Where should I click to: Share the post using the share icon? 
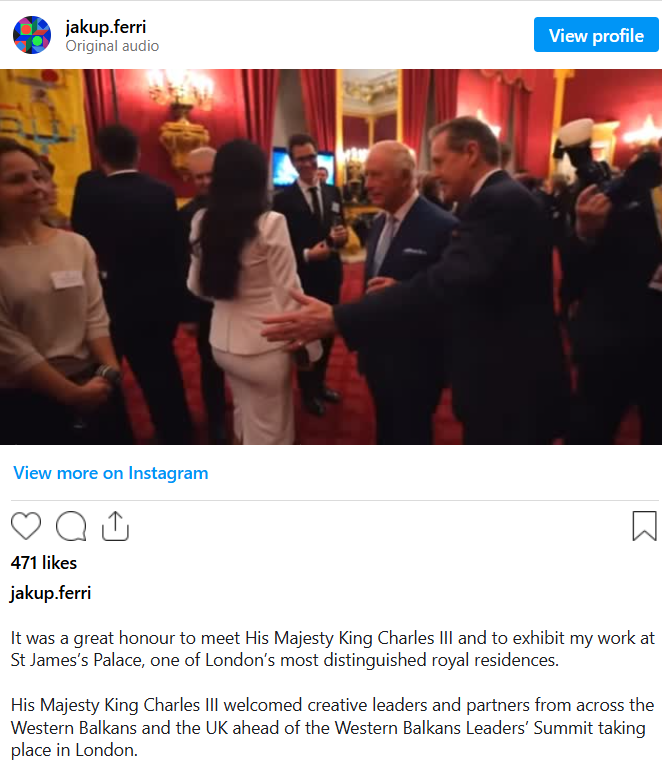point(115,526)
